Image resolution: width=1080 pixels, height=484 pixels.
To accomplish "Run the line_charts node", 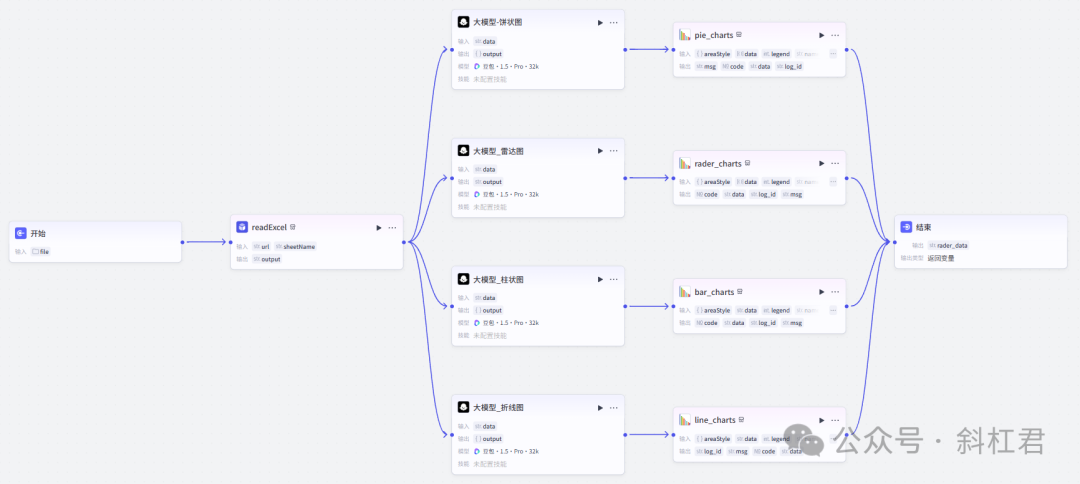I will (821, 420).
